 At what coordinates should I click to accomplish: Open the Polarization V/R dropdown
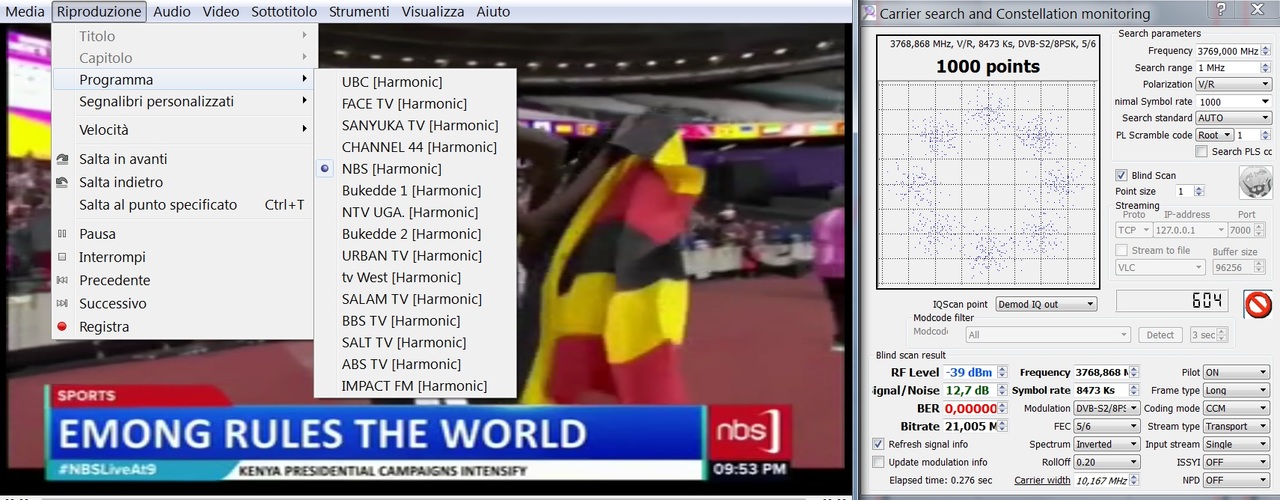click(x=1233, y=85)
